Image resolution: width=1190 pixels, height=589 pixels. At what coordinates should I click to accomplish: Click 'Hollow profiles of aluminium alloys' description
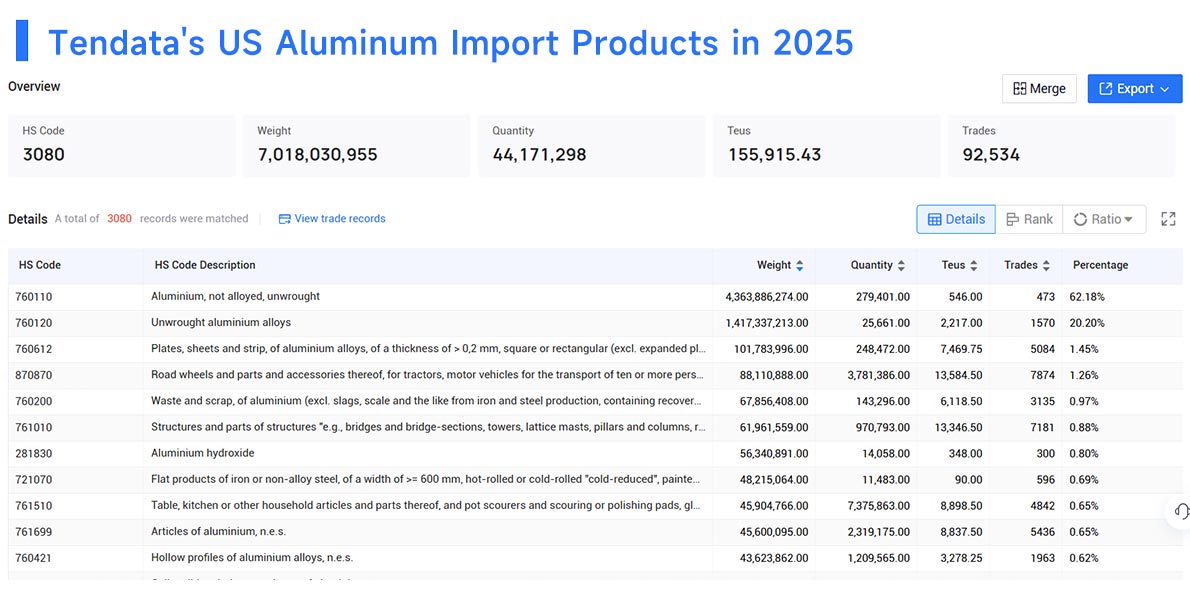click(x=252, y=558)
